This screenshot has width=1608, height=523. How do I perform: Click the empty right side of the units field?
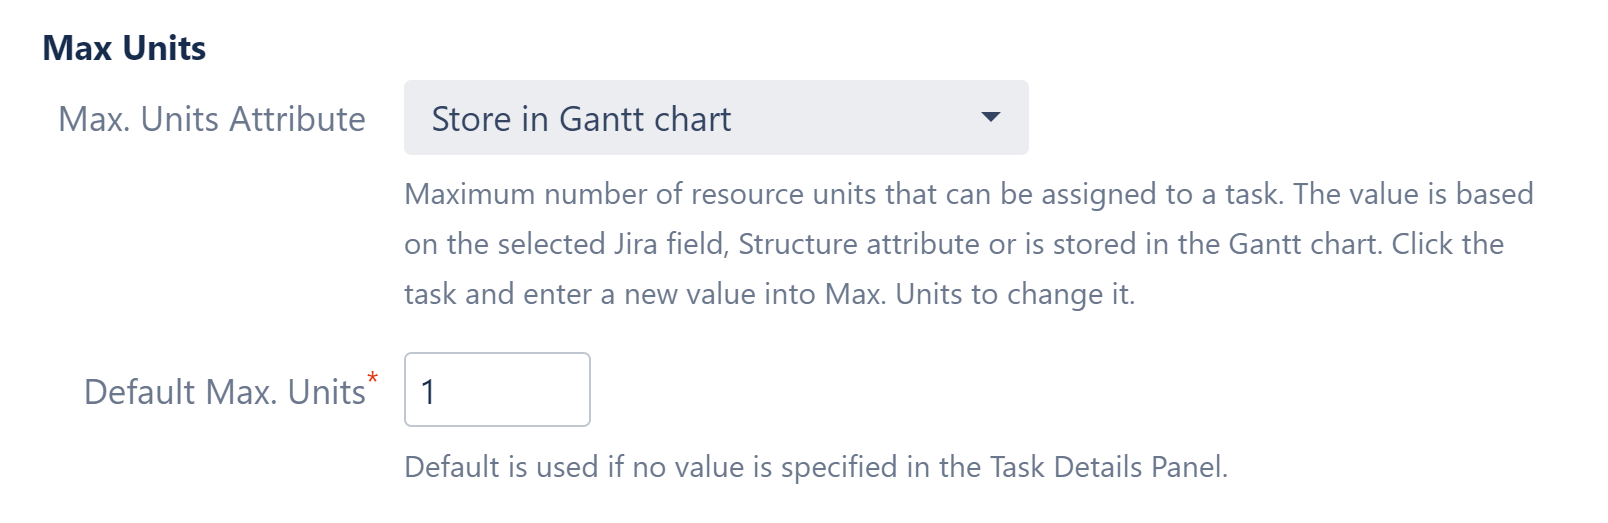[x=540, y=390]
